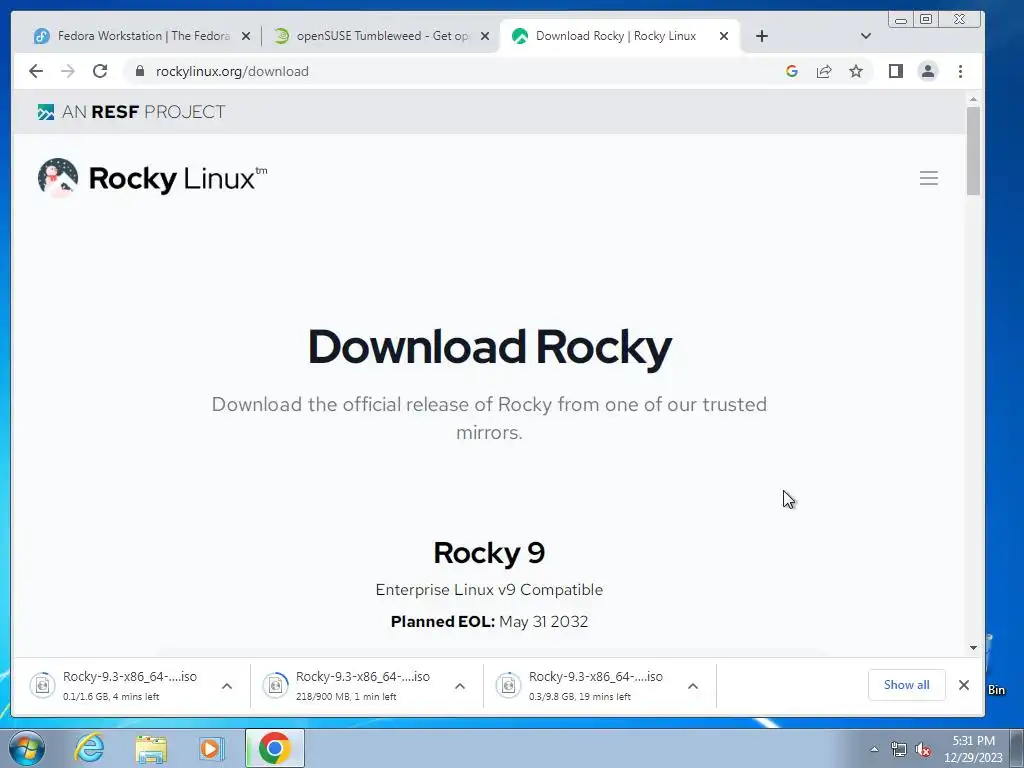This screenshot has width=1024, height=768.
Task: Expand options for the 900 MB download
Action: (x=460, y=686)
